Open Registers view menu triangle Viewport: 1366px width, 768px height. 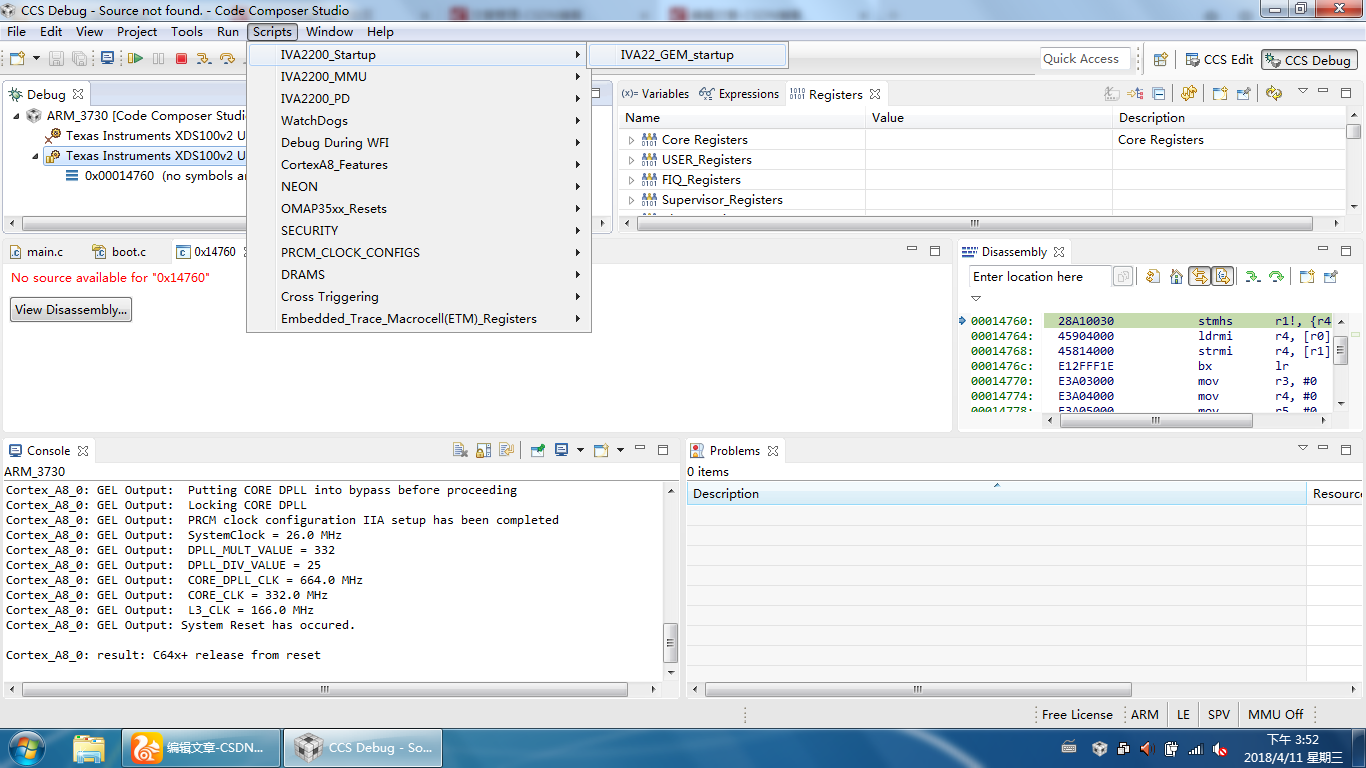1303,91
